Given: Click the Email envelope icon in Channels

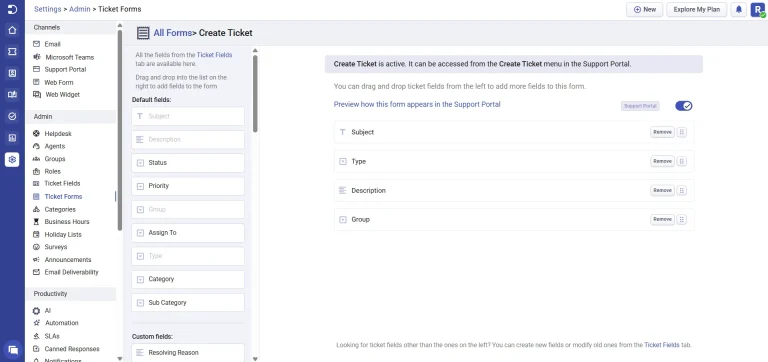Looking at the screenshot, I should pos(36,44).
